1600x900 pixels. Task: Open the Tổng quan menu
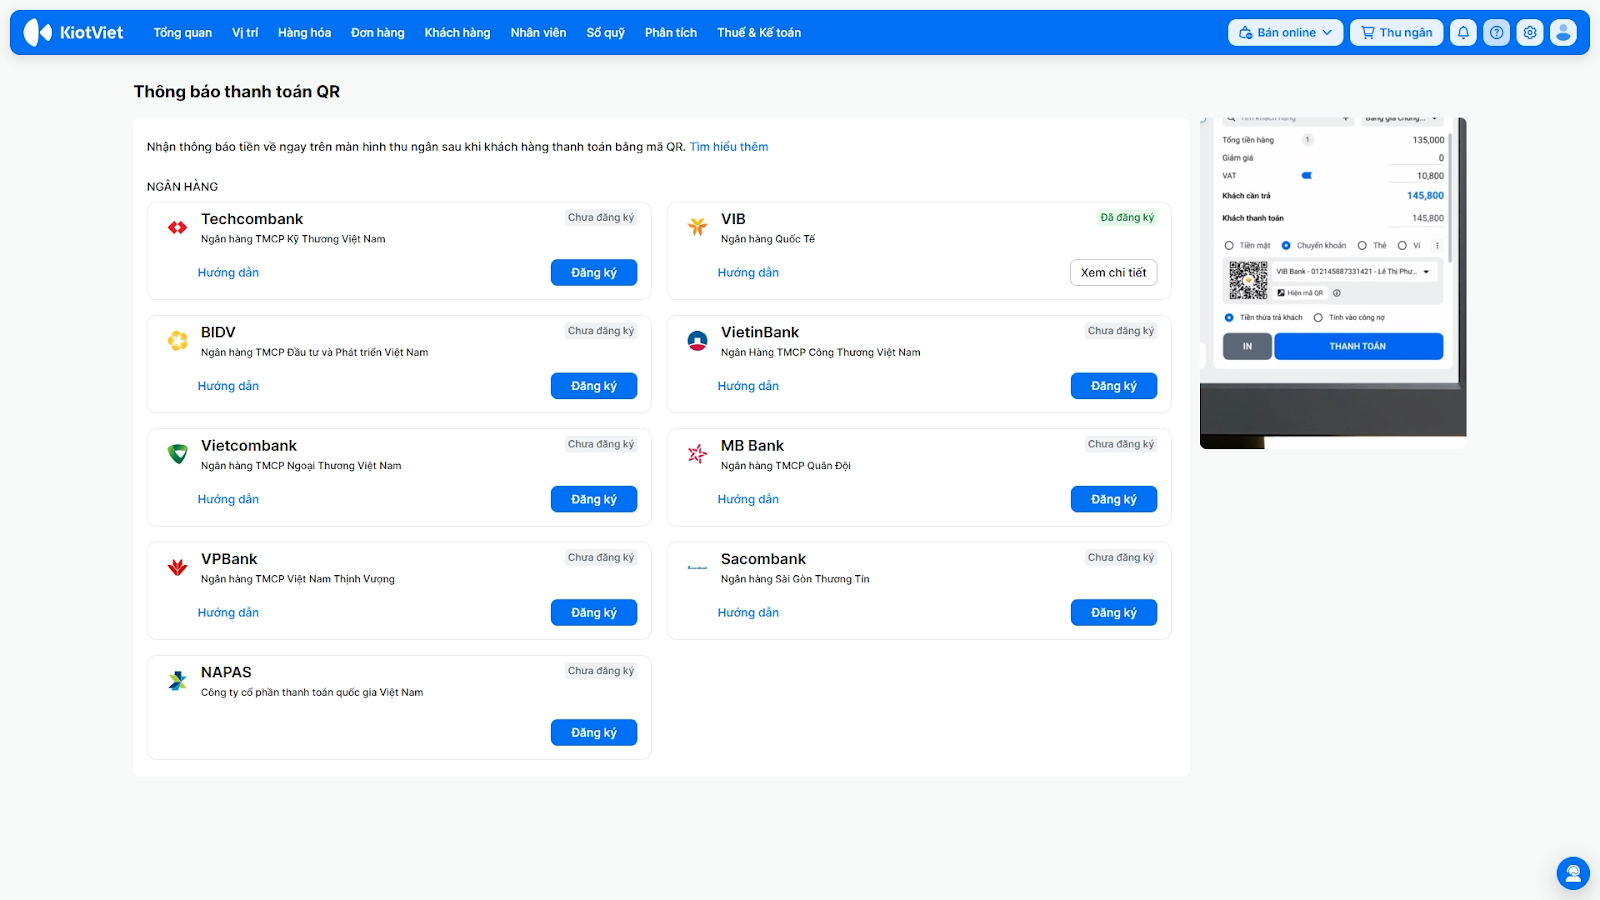(183, 33)
